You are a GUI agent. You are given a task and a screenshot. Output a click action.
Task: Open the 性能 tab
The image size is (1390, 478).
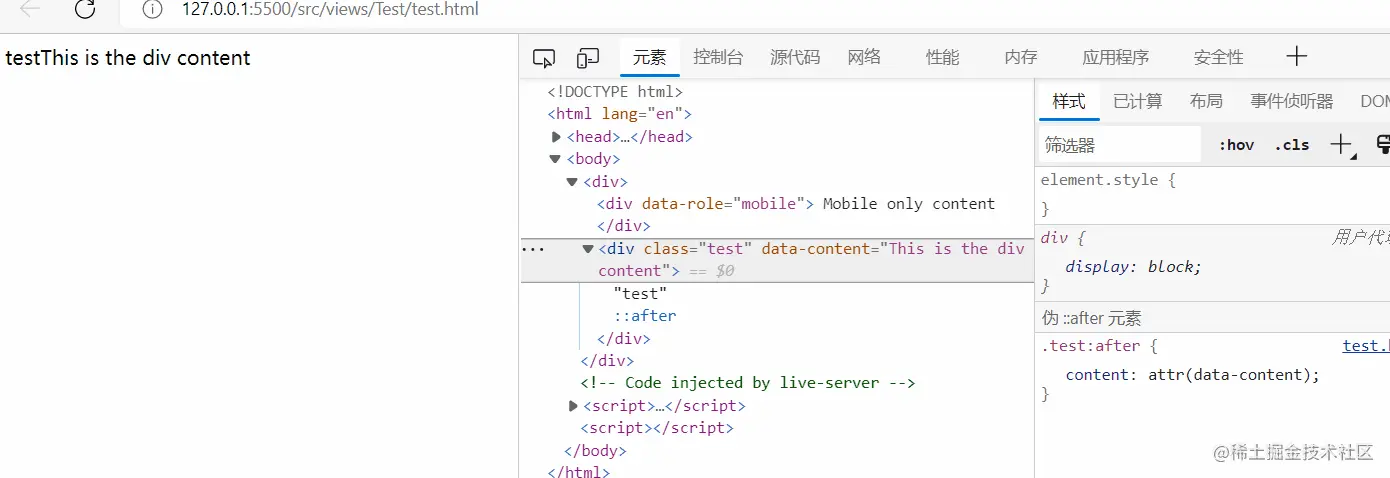pyautogui.click(x=942, y=58)
